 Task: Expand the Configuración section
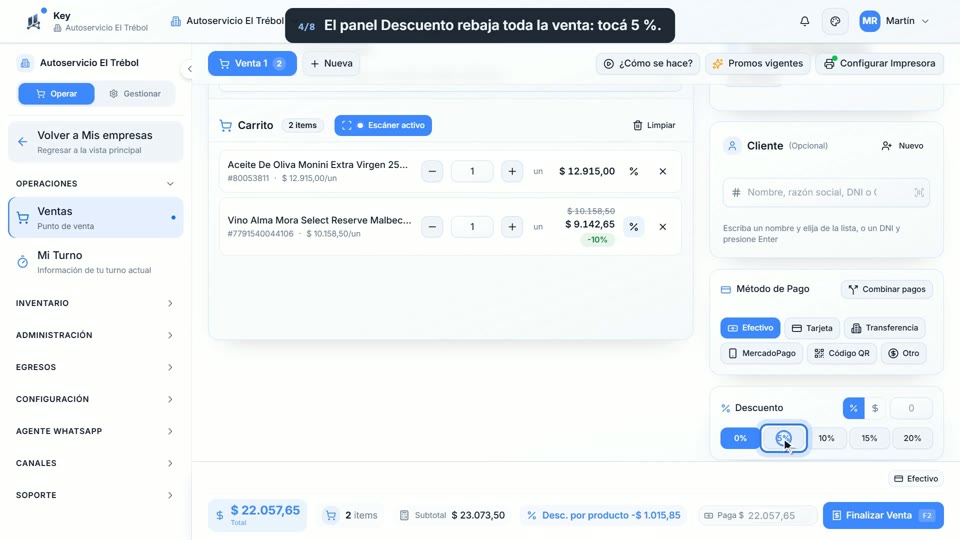(95, 399)
